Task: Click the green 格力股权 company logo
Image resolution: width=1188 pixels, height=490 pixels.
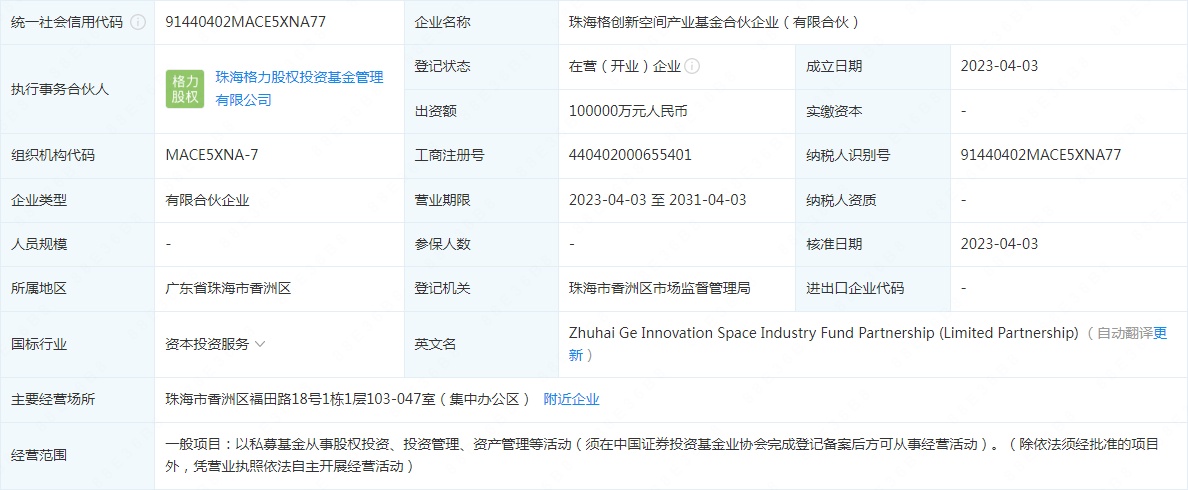Action: click(185, 89)
